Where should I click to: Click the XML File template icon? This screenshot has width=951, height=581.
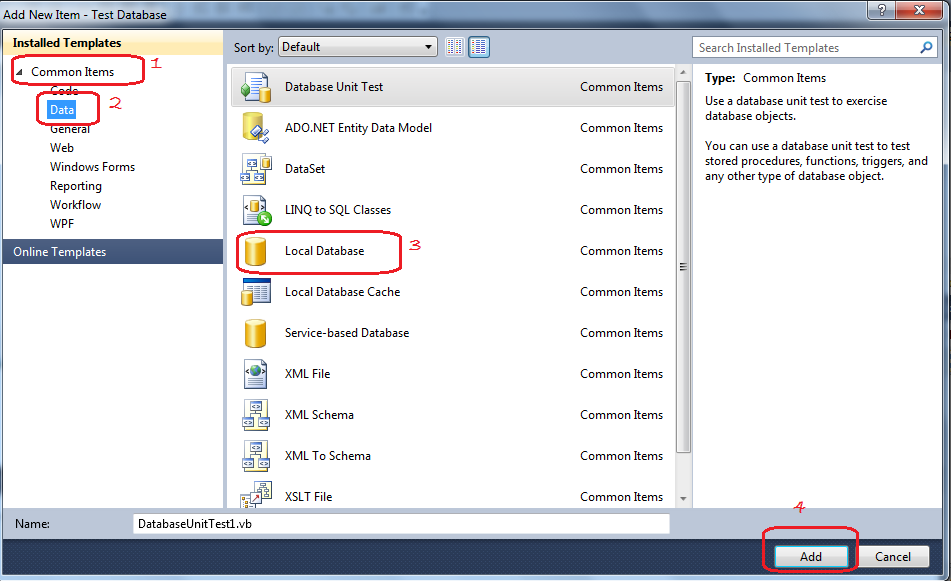coord(255,374)
